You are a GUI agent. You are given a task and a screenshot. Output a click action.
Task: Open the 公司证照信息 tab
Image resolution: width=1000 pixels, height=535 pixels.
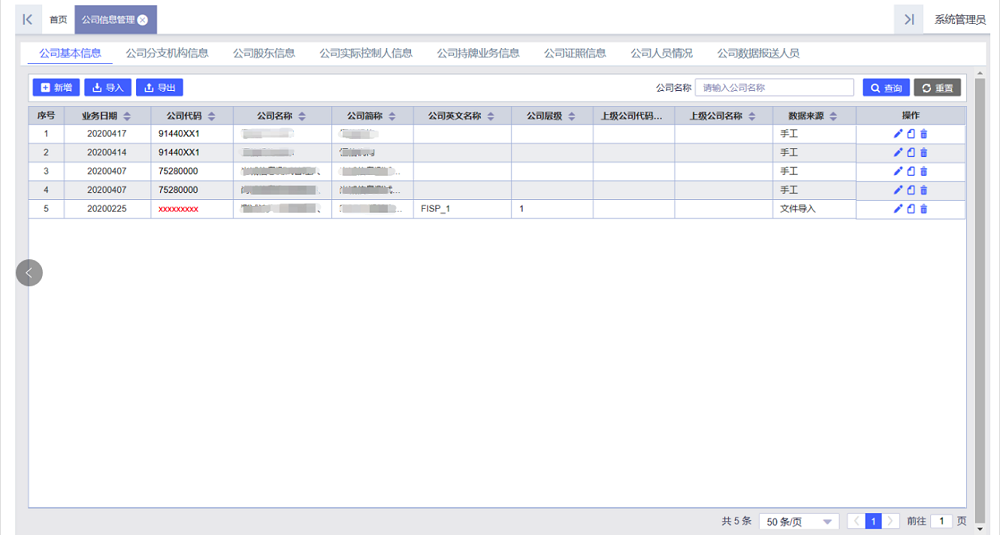pyautogui.click(x=575, y=53)
